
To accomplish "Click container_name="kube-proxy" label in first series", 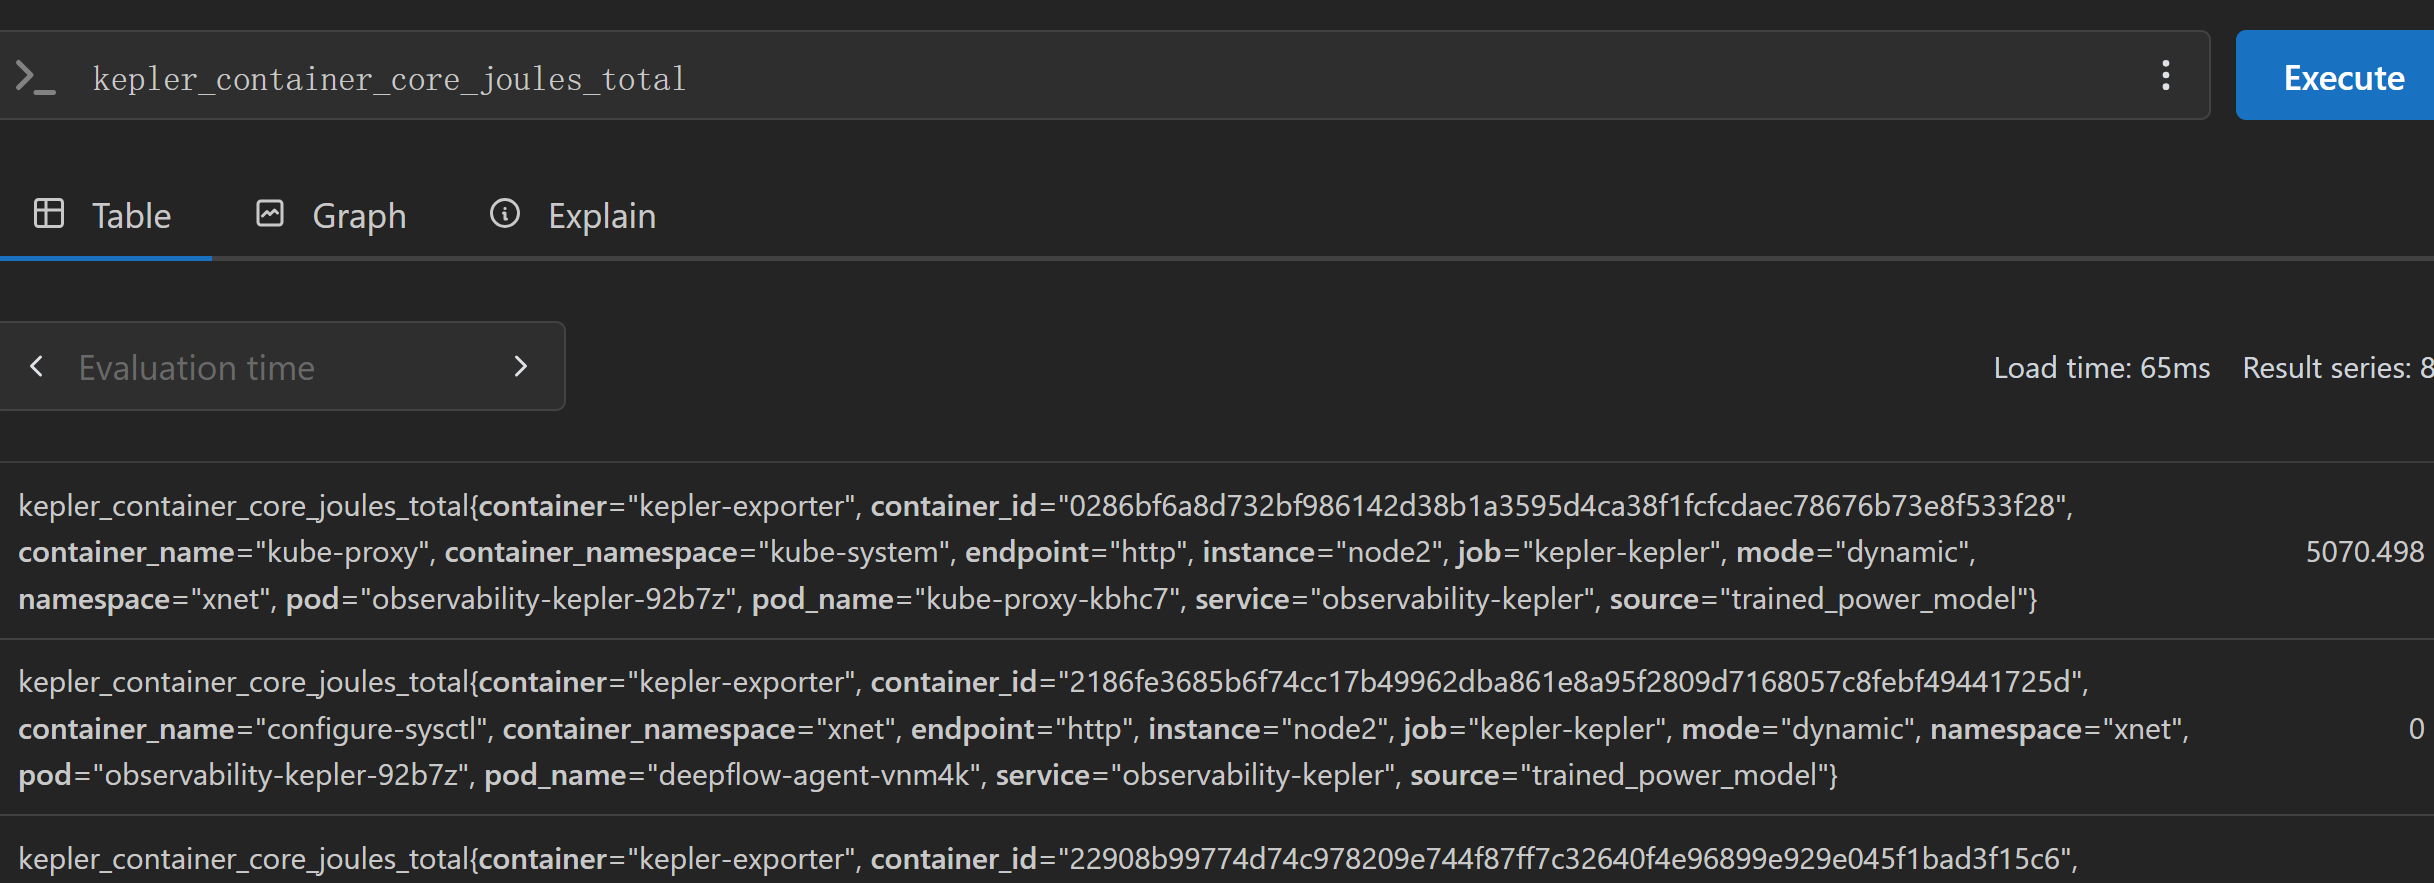I will click(225, 552).
